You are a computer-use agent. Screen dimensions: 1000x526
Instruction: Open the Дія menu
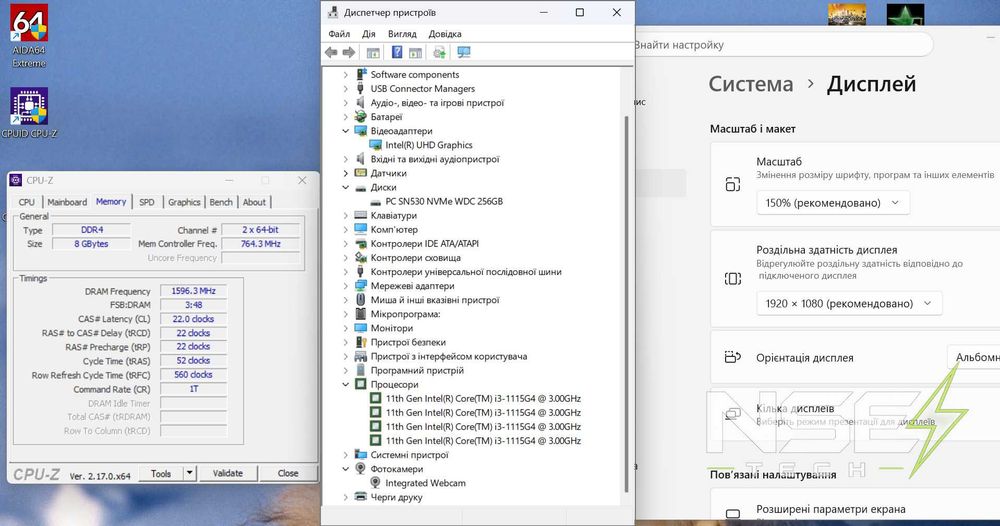pyautogui.click(x=369, y=34)
